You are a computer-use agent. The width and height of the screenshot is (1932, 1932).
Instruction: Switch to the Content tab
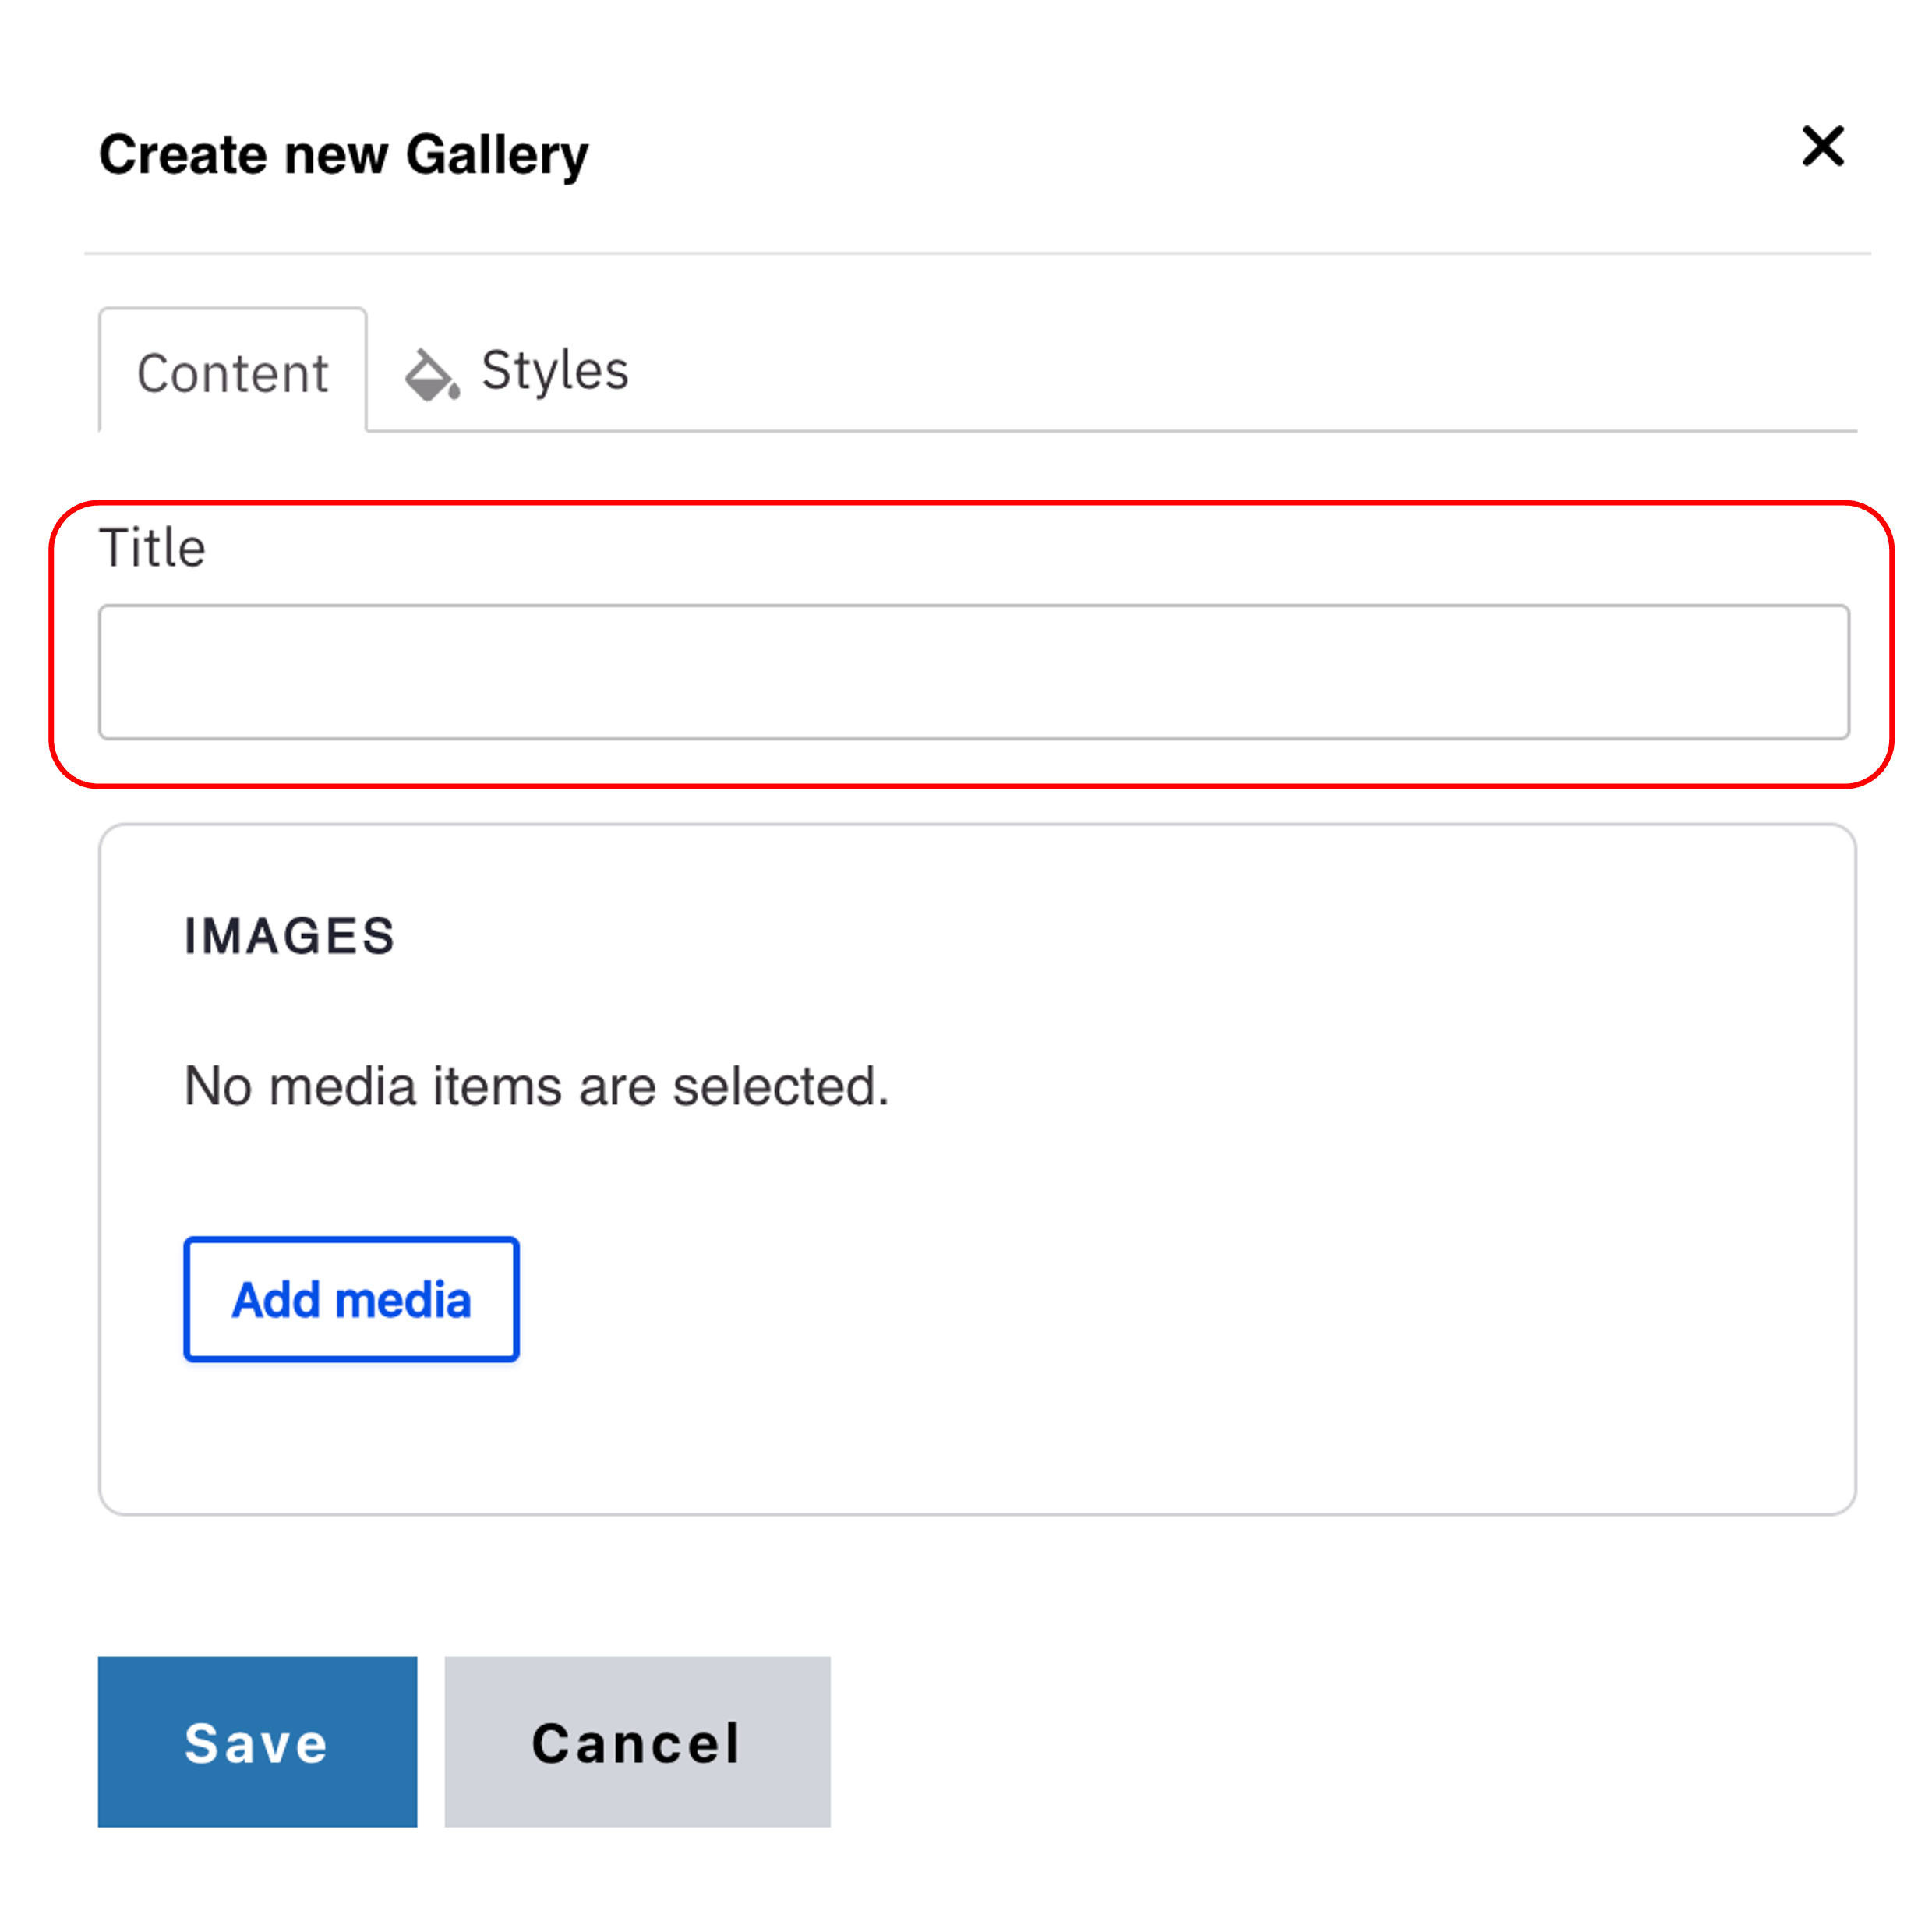[232, 373]
